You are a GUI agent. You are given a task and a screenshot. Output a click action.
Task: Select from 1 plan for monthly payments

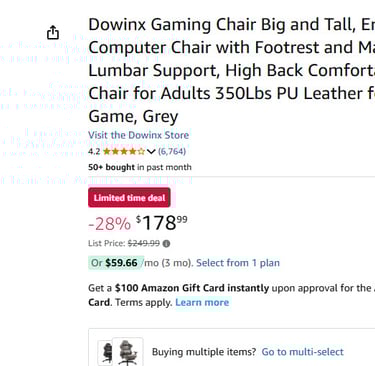(238, 263)
